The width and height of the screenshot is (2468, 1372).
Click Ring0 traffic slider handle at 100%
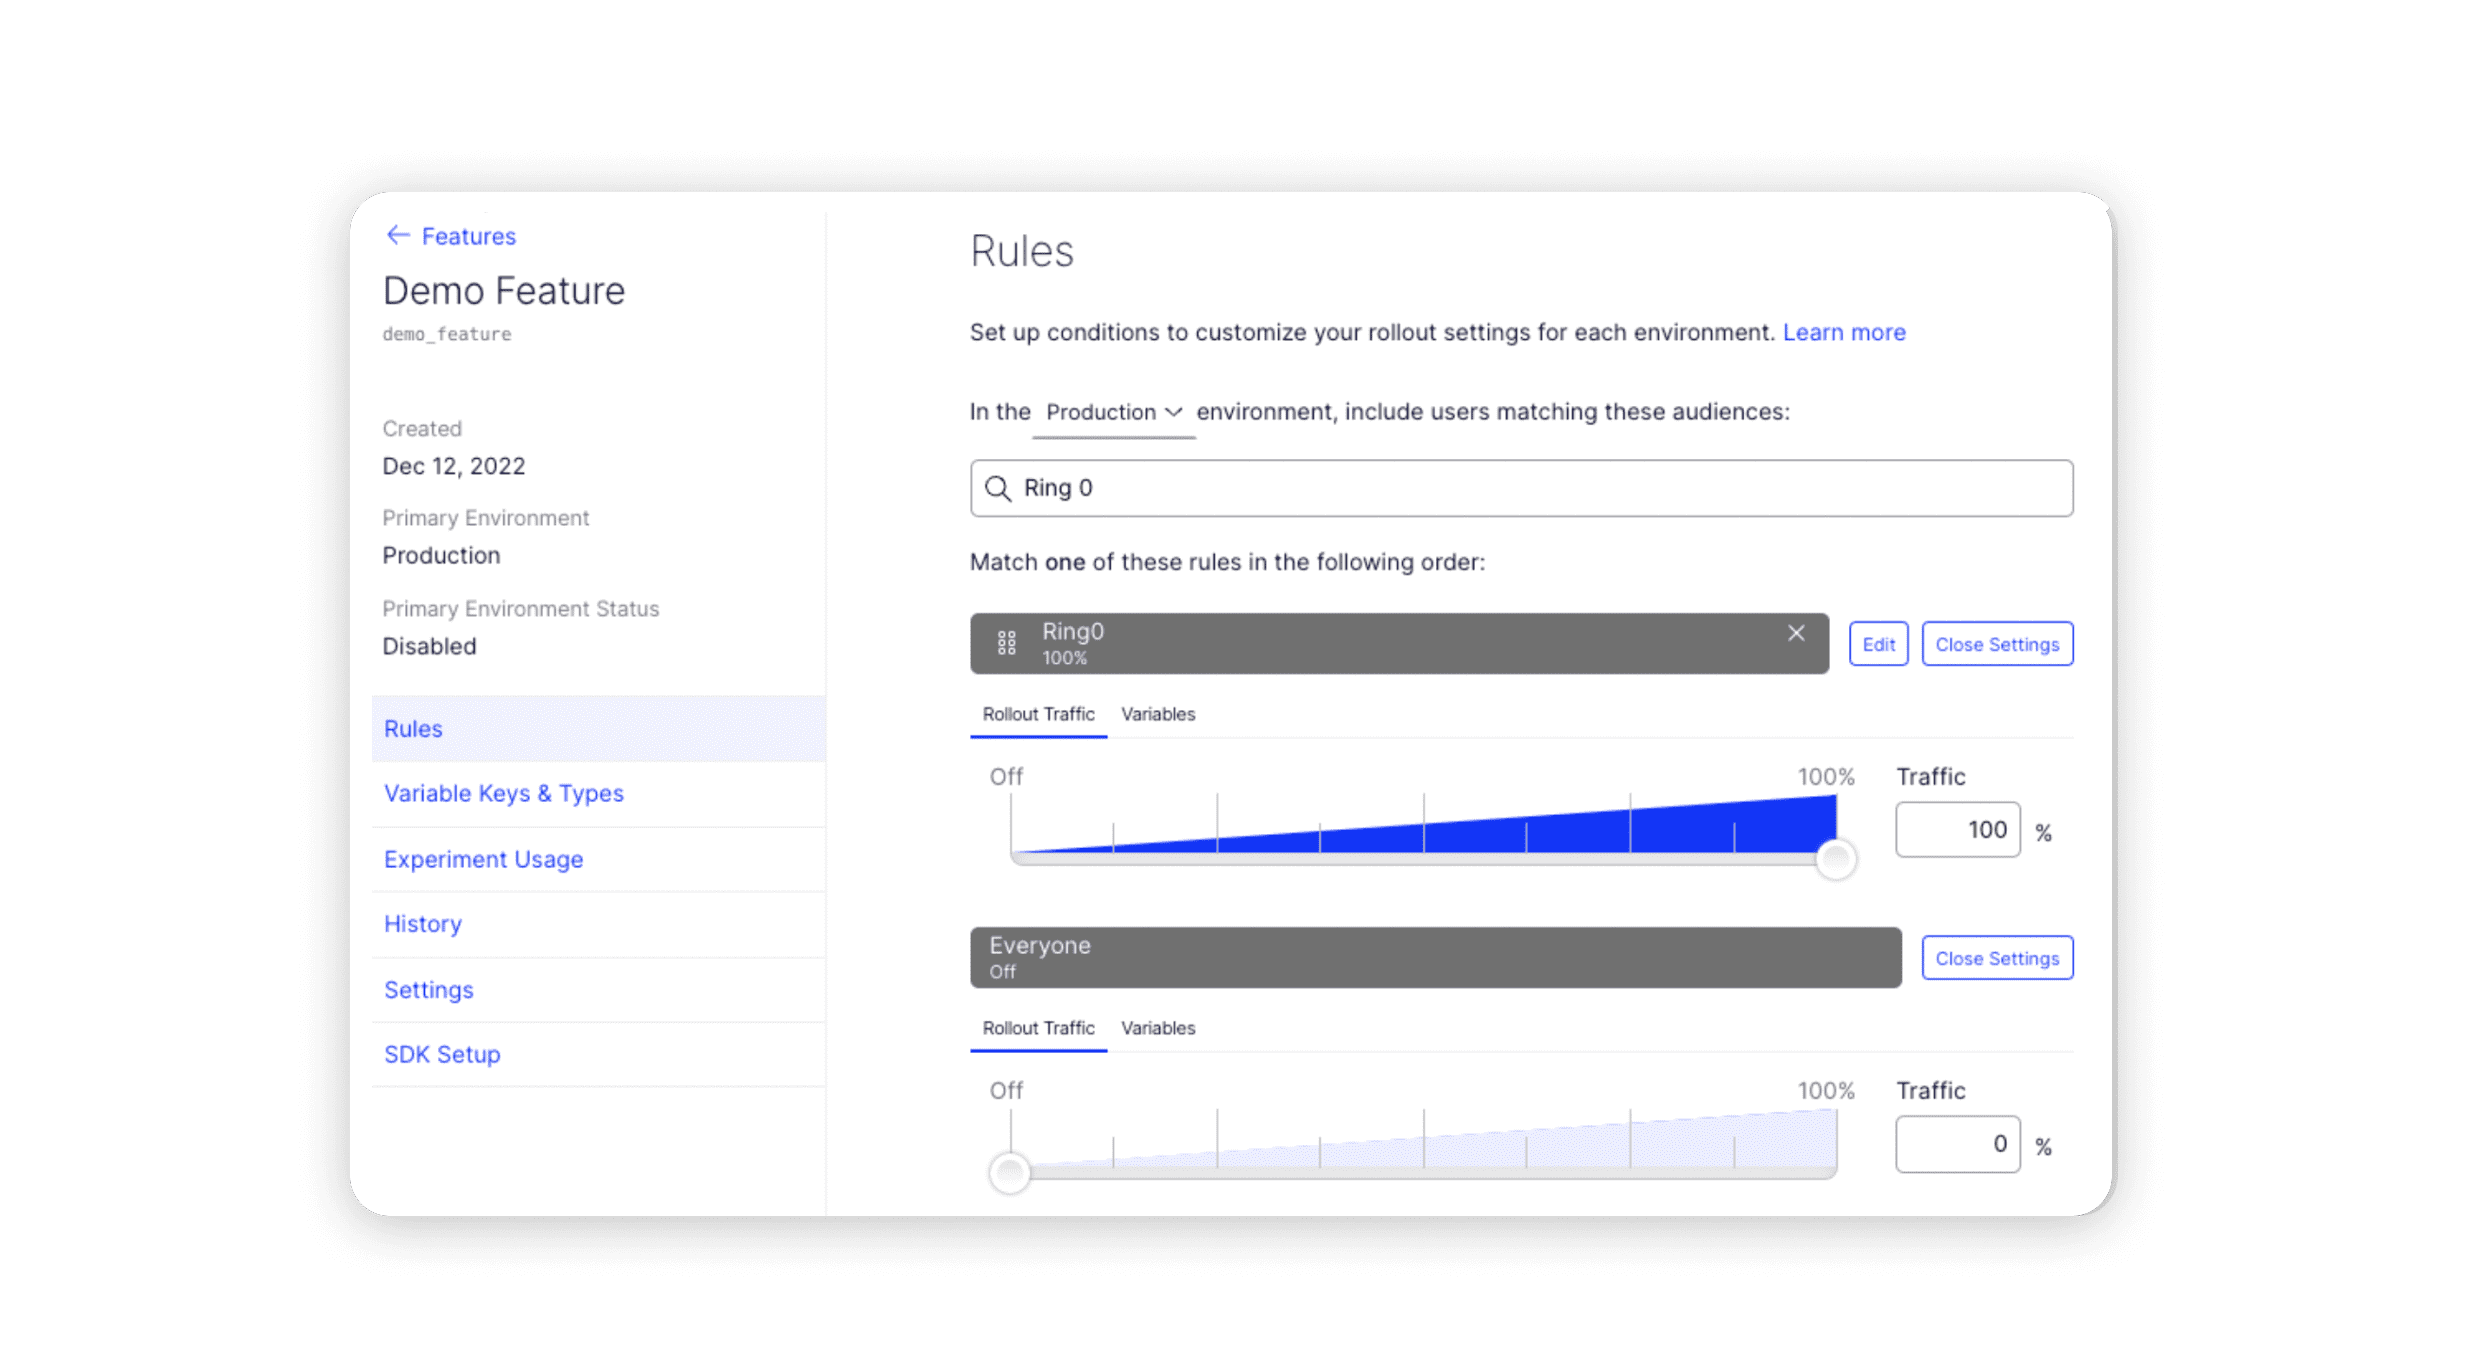(1835, 859)
